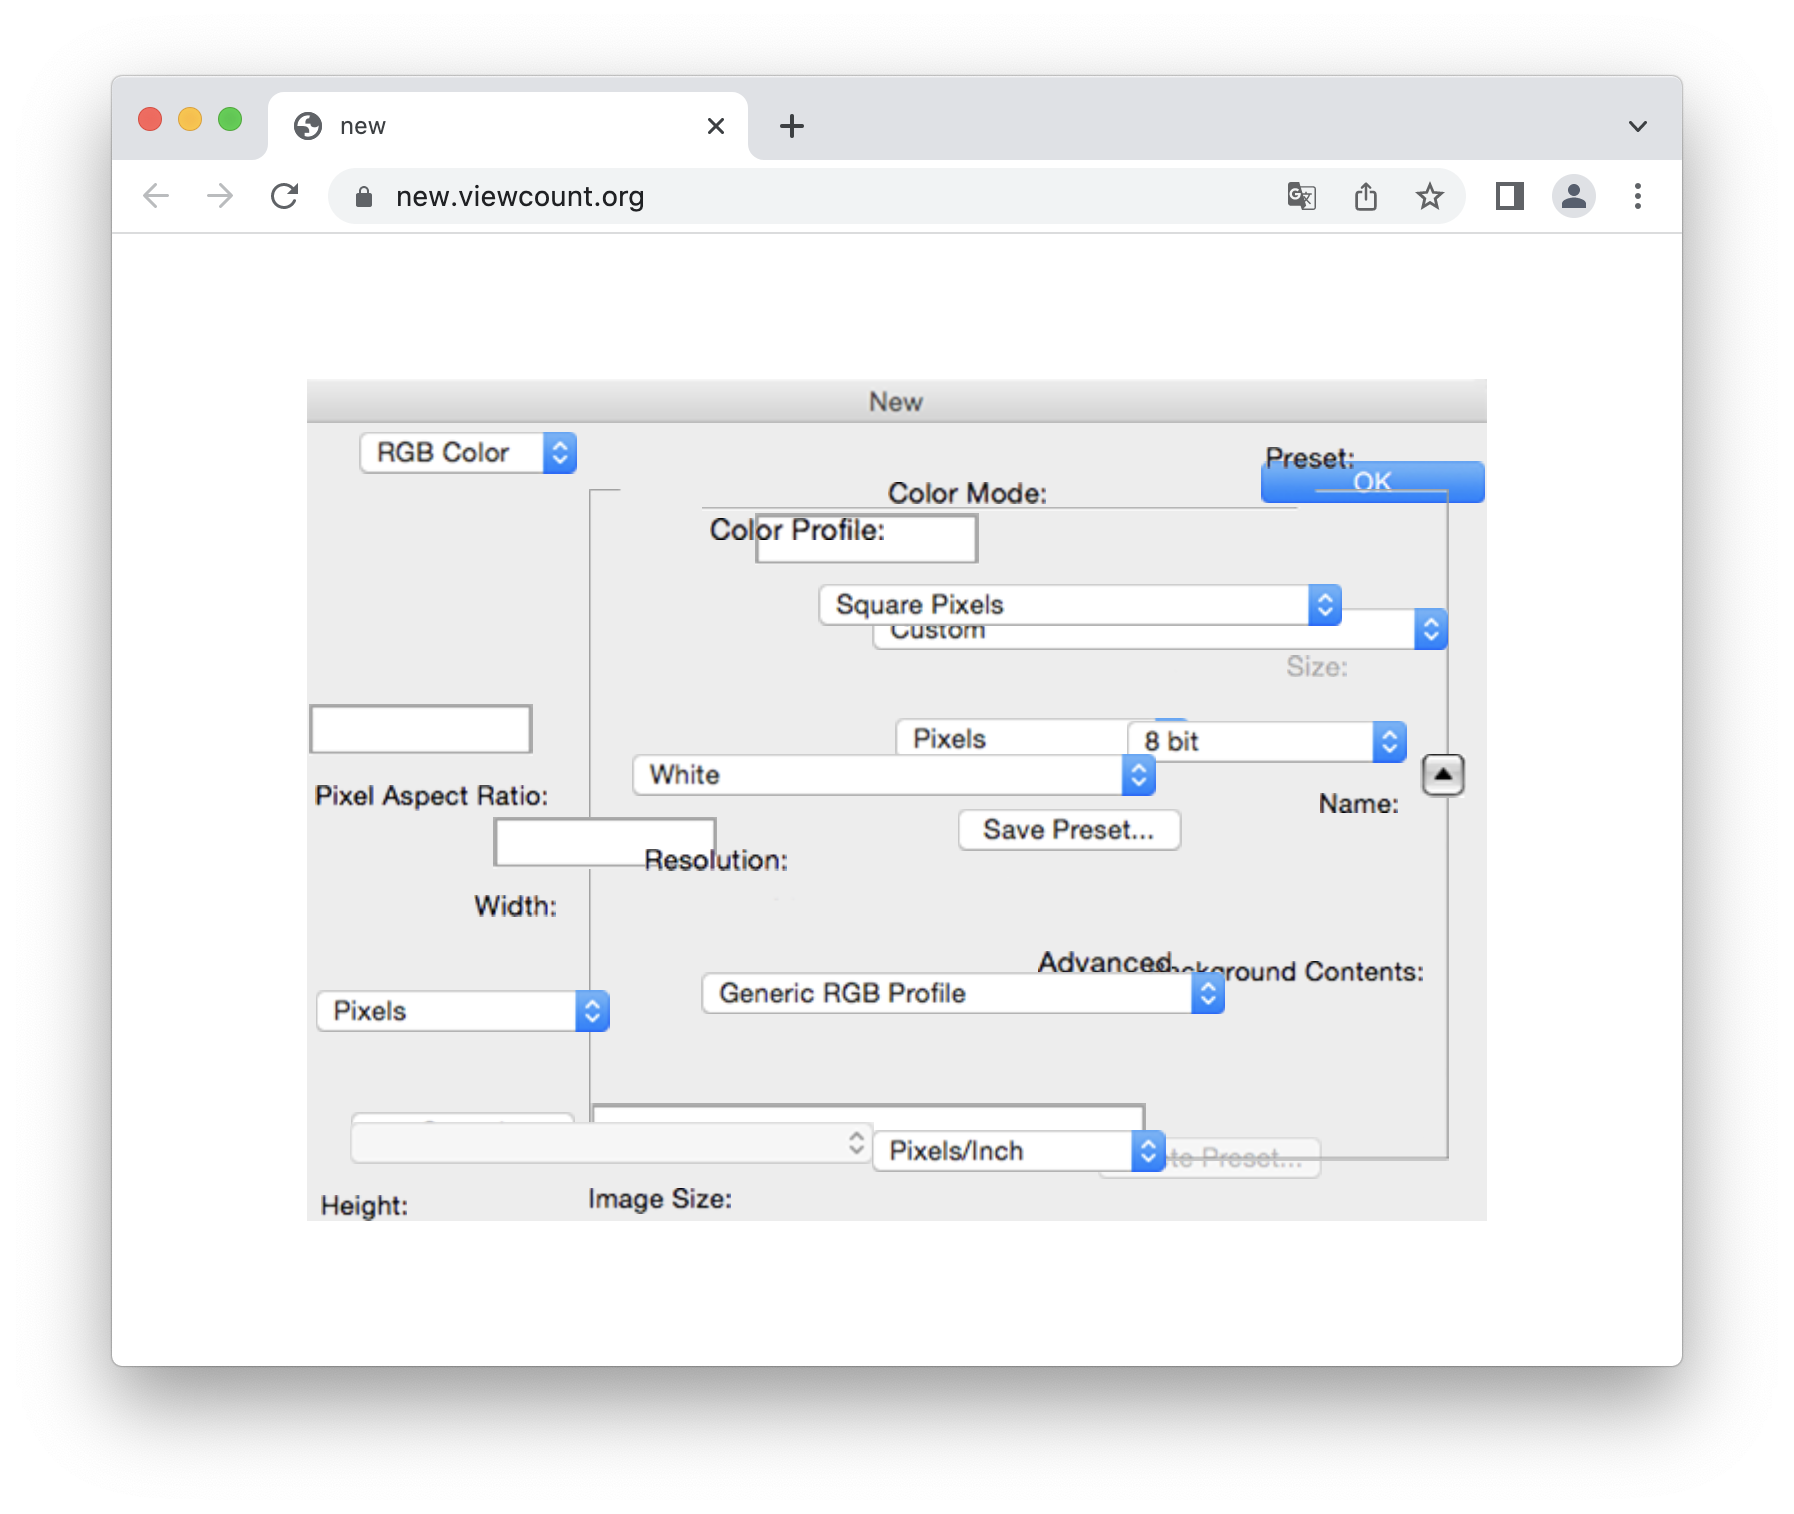Image resolution: width=1794 pixels, height=1514 pixels.
Task: Click the "Size:" label
Action: coord(1317,667)
